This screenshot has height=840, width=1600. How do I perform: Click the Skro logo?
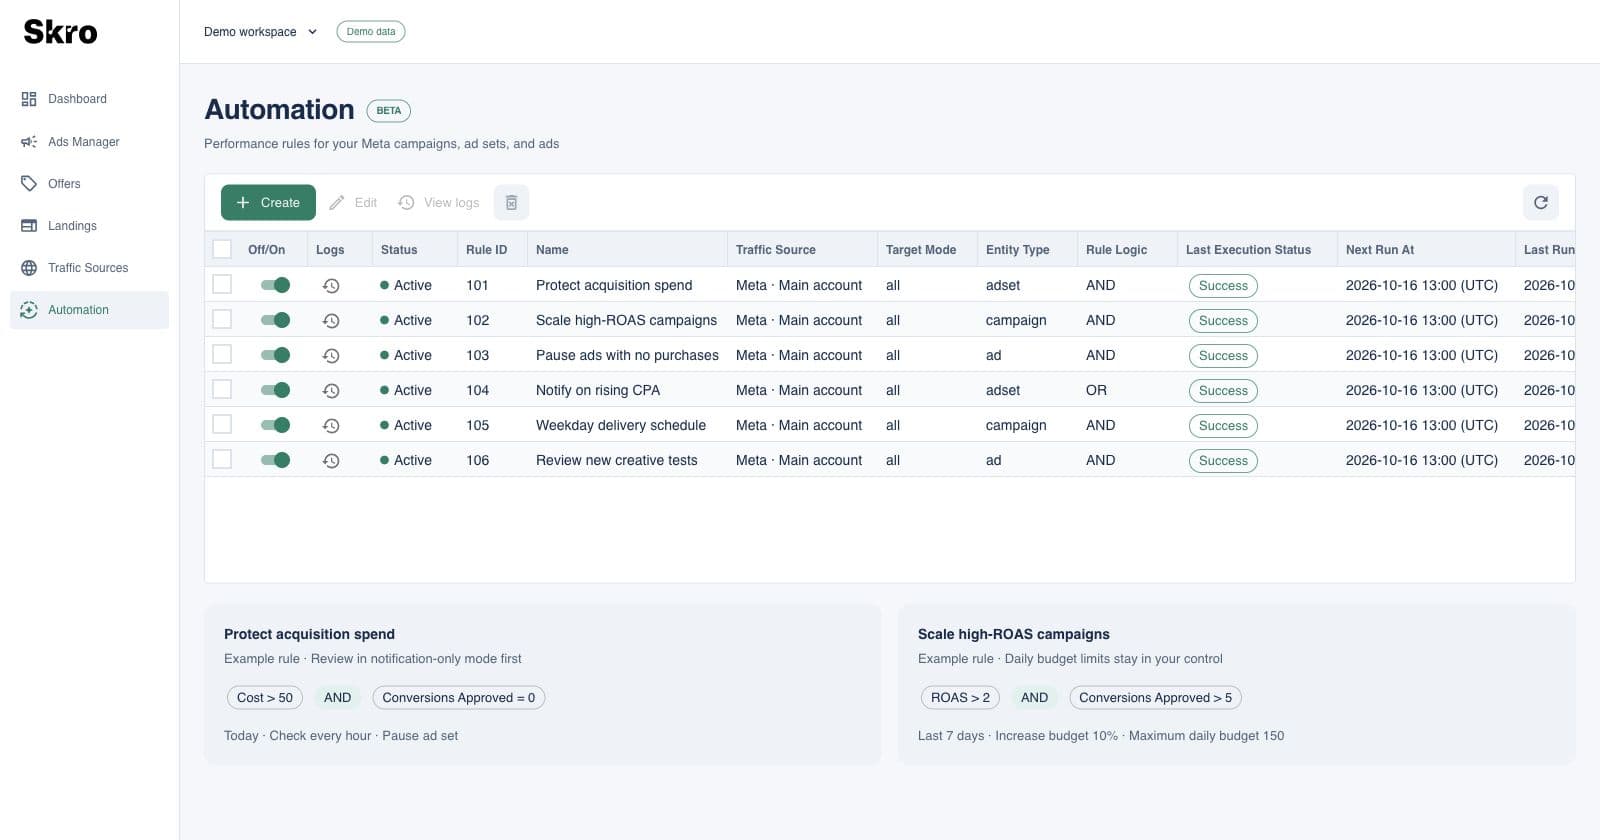point(60,32)
